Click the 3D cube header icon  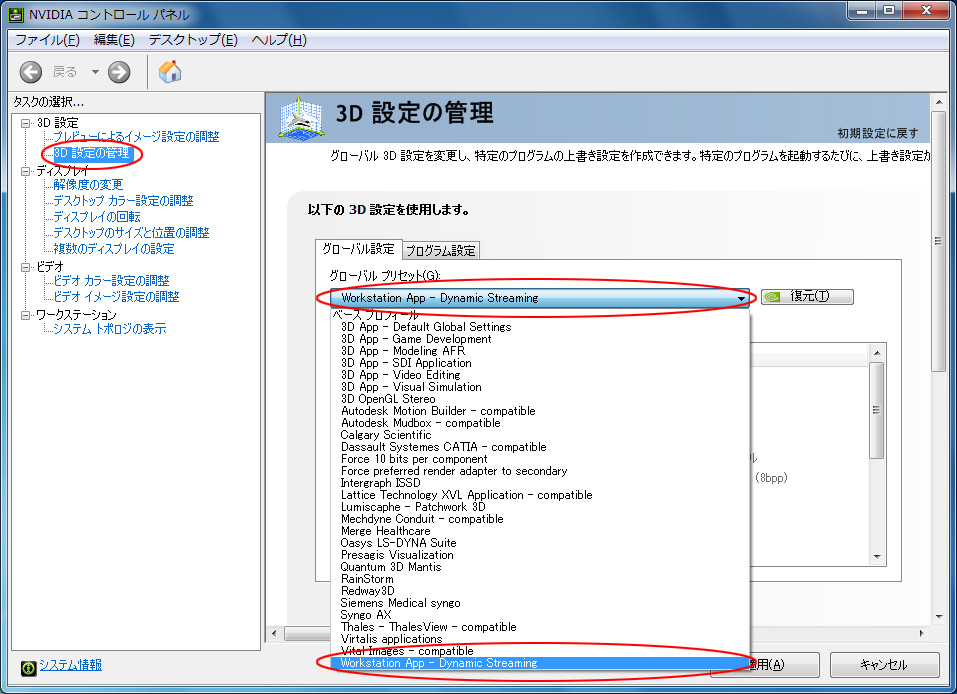coord(301,117)
